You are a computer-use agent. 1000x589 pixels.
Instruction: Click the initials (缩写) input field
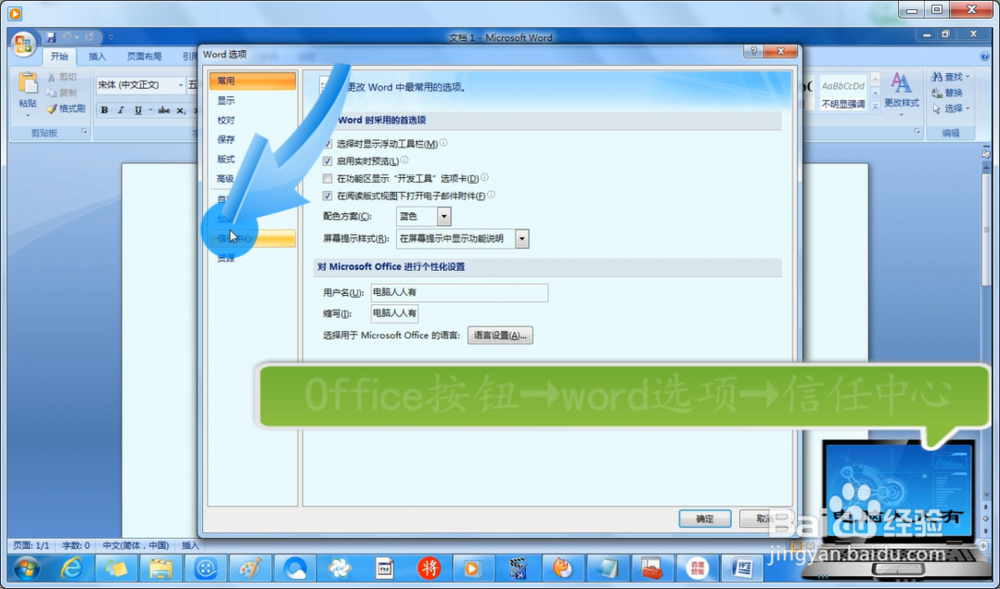click(395, 313)
